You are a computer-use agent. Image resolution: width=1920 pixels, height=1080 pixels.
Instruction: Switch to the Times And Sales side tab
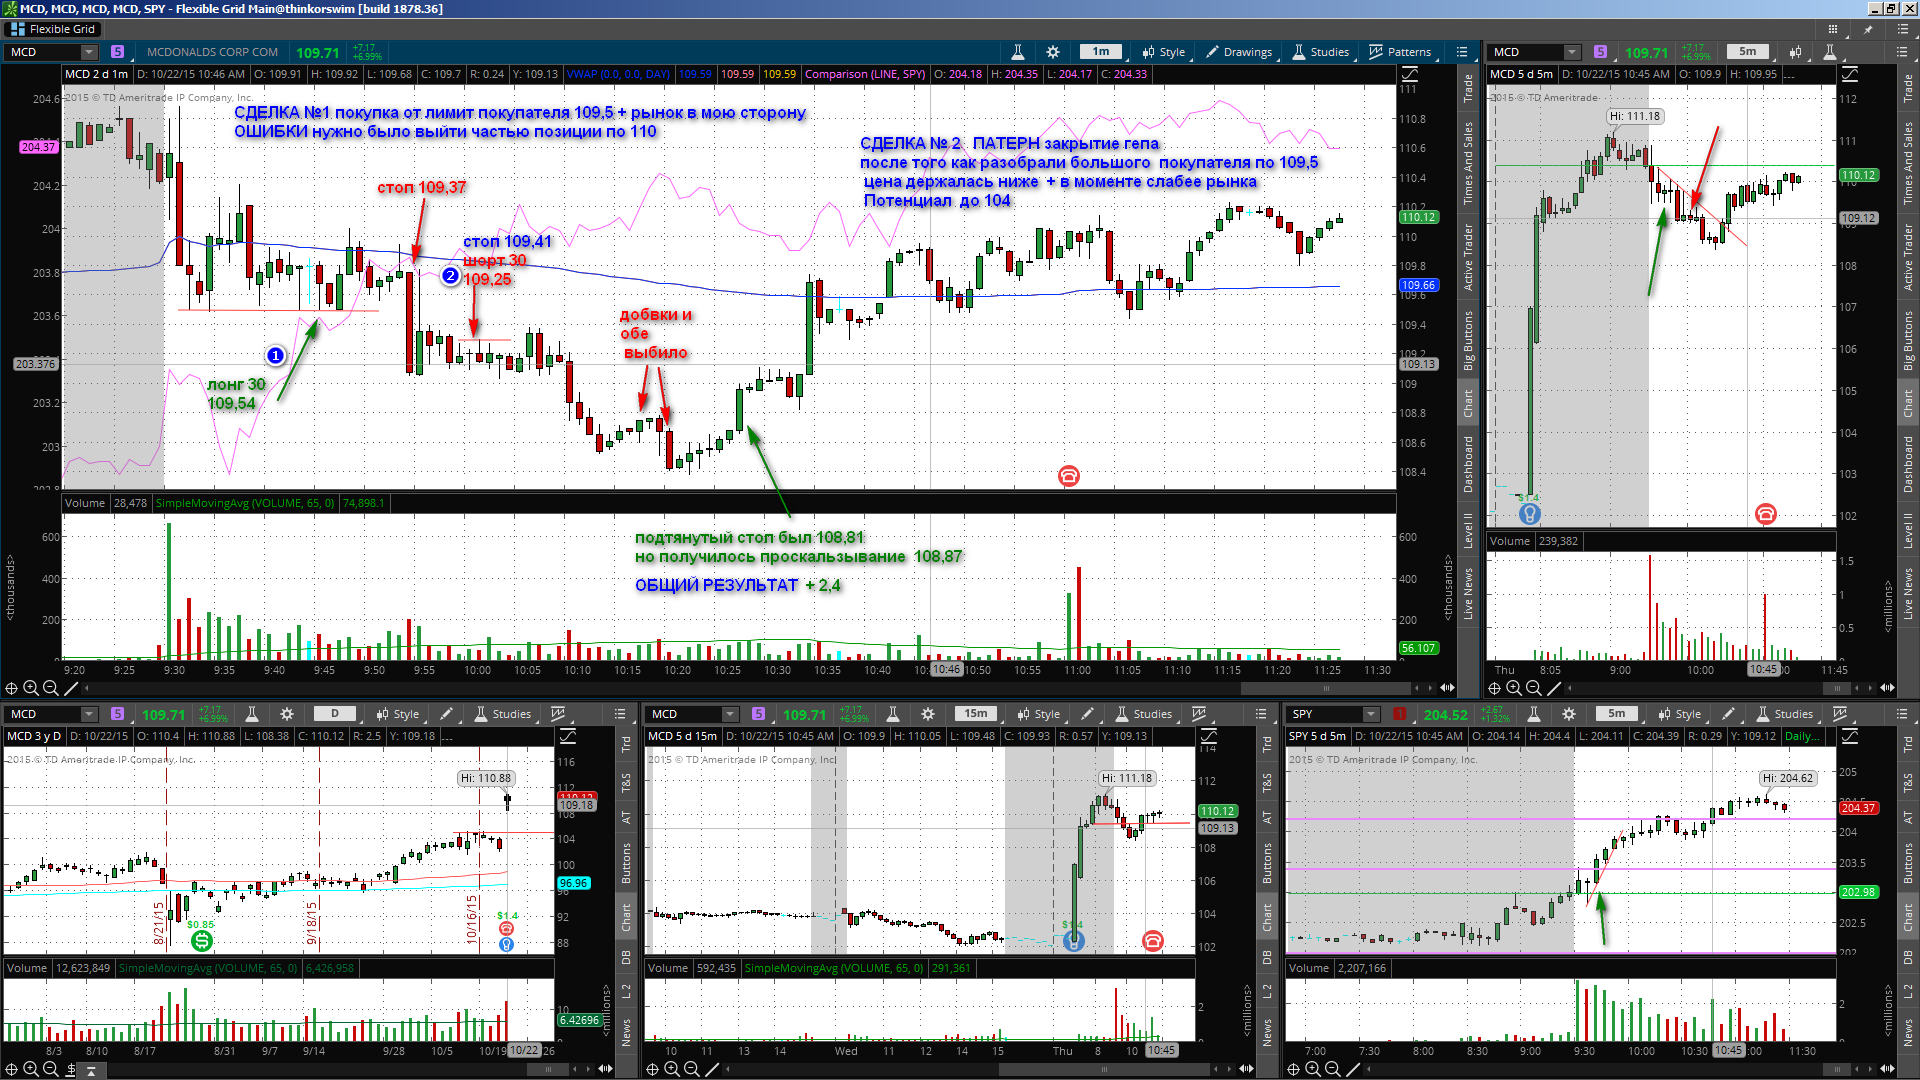tap(1468, 163)
